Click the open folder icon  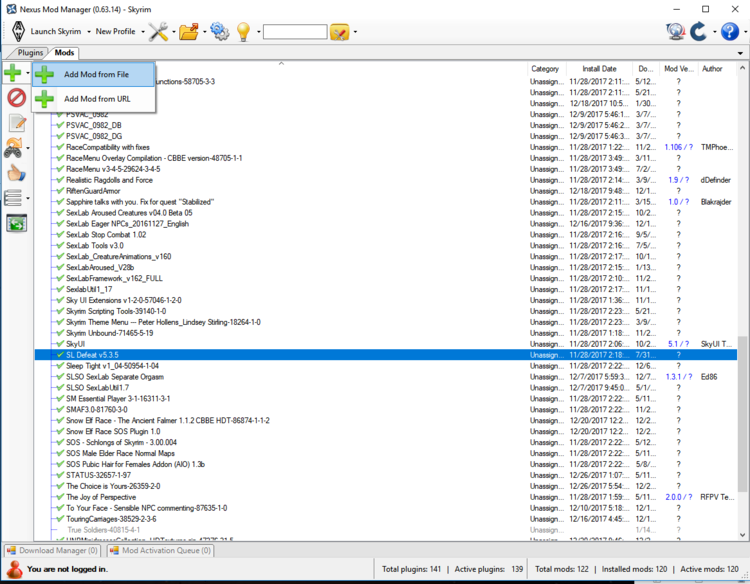188,32
